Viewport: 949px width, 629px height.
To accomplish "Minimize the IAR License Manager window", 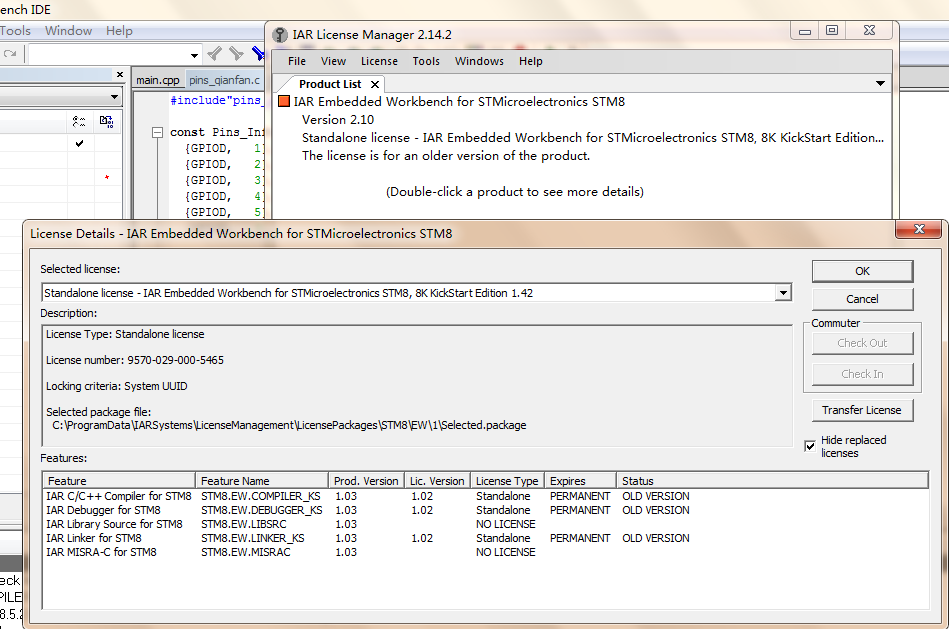I will 805,31.
